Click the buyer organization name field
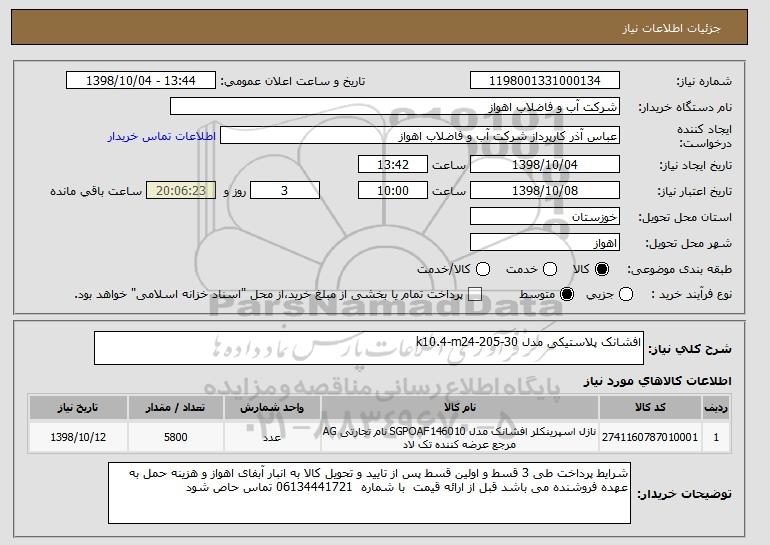This screenshot has height=545, width=770. (395, 107)
